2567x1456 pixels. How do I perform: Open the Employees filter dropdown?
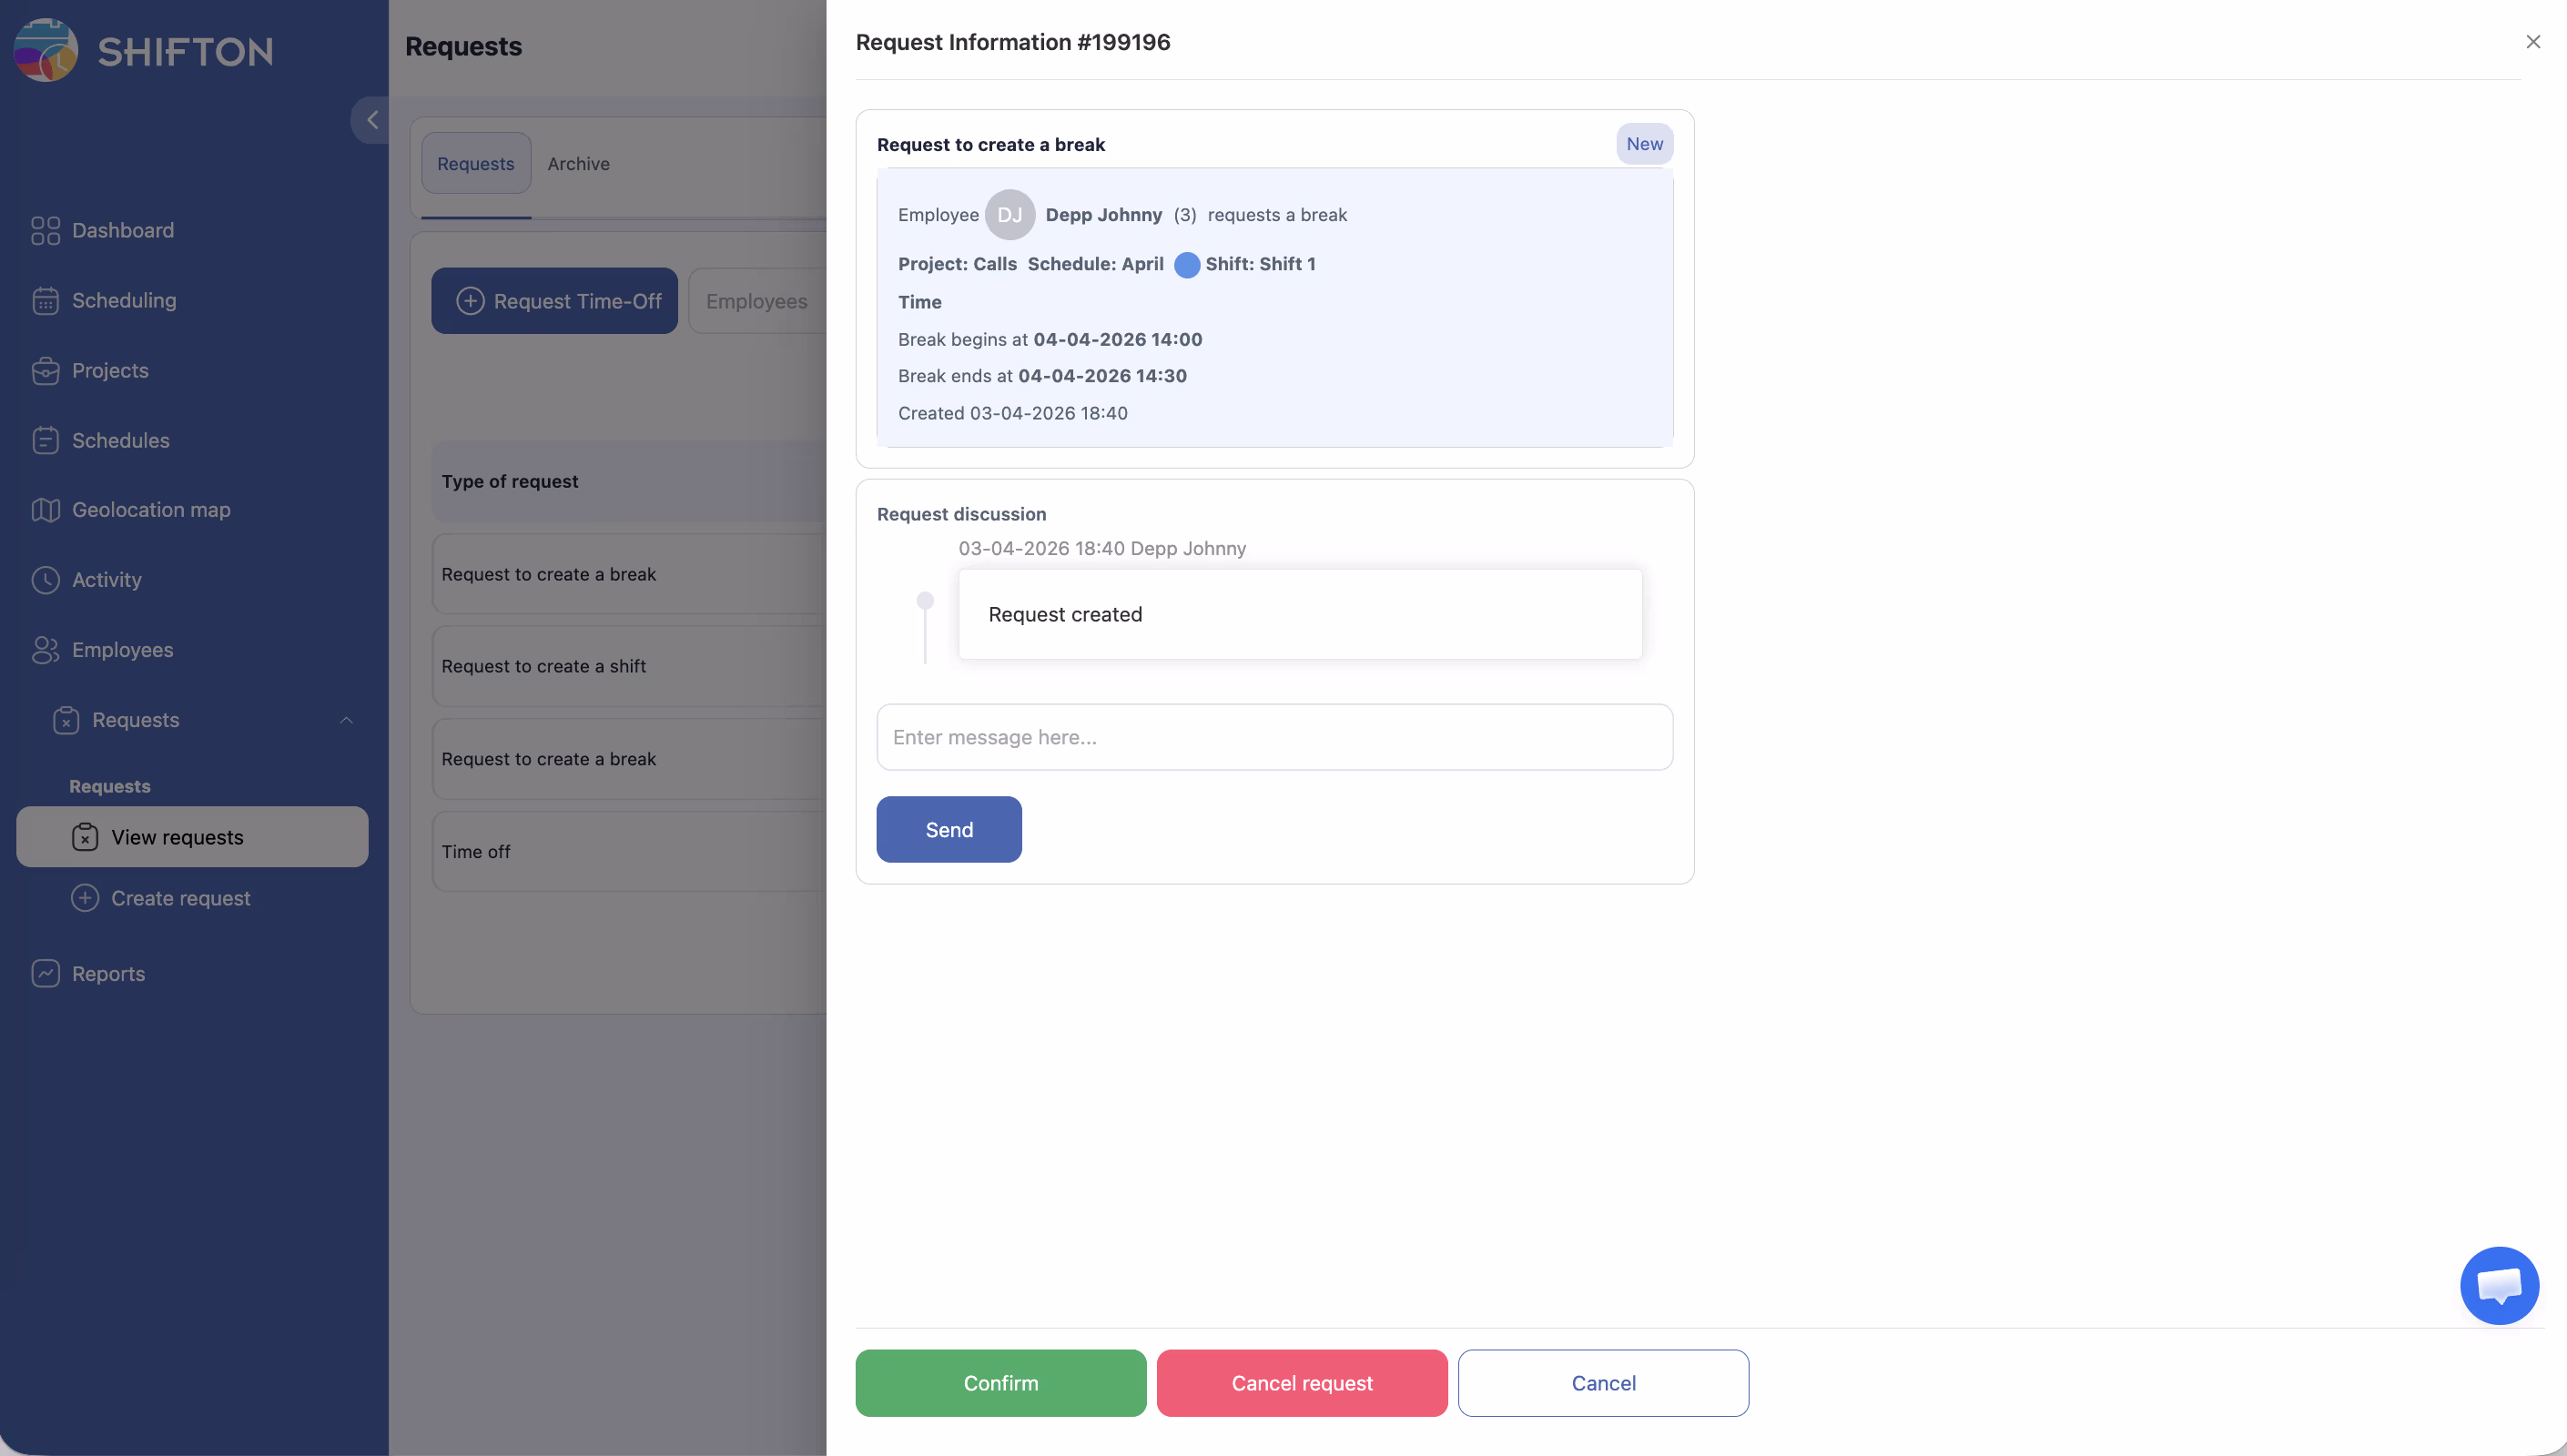756,301
